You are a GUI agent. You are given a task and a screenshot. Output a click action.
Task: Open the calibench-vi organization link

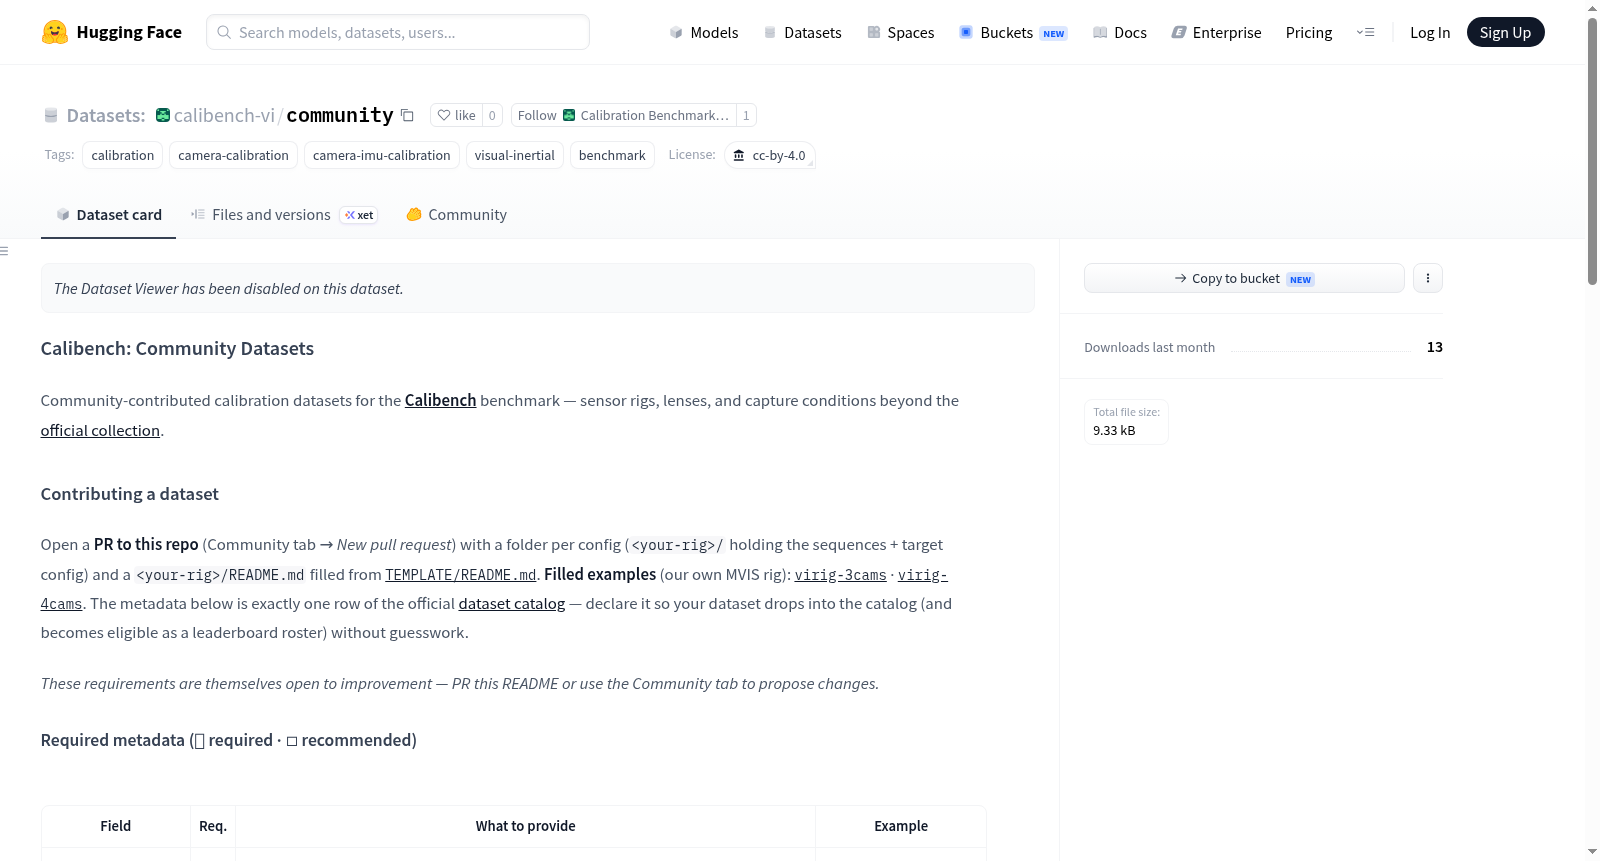point(224,115)
